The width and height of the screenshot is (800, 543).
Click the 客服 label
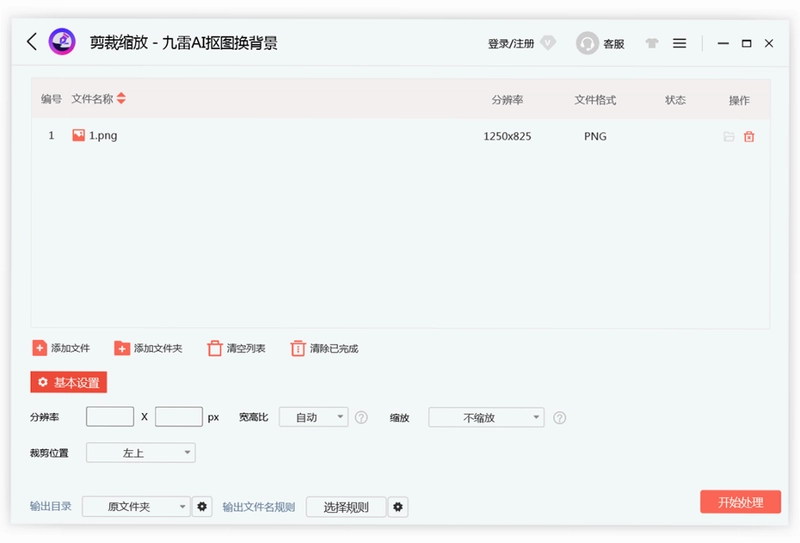point(614,44)
